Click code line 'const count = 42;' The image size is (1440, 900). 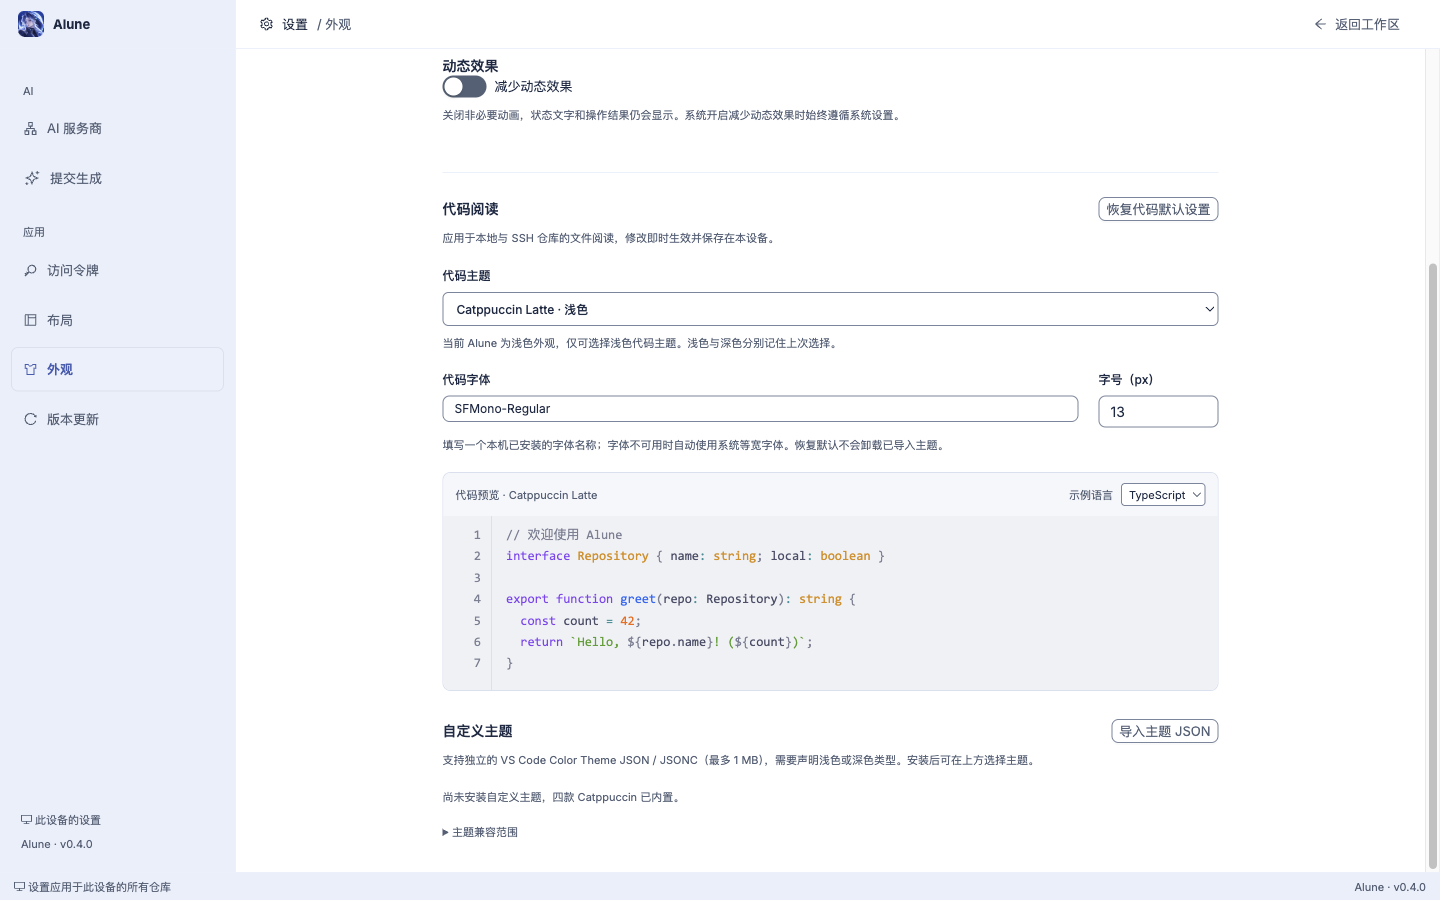[580, 621]
